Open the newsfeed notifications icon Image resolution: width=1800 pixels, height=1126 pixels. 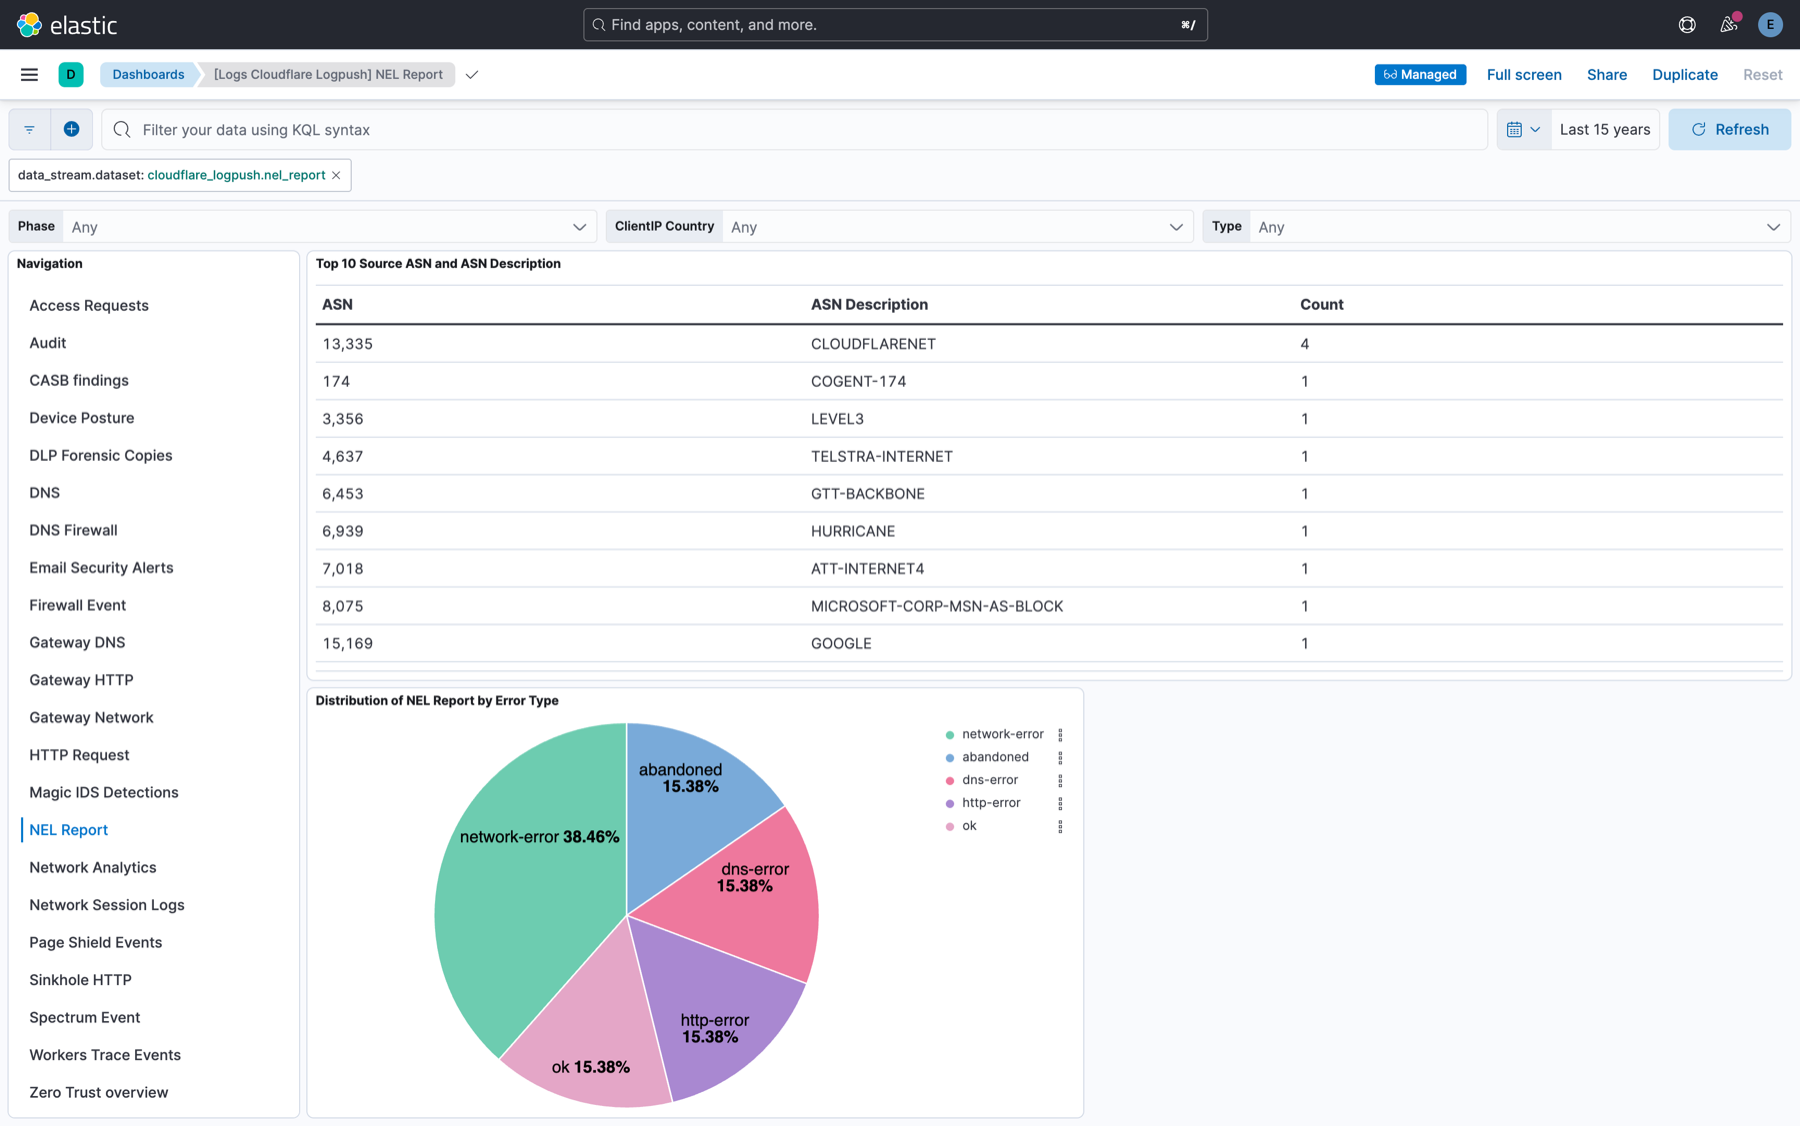(x=1729, y=24)
